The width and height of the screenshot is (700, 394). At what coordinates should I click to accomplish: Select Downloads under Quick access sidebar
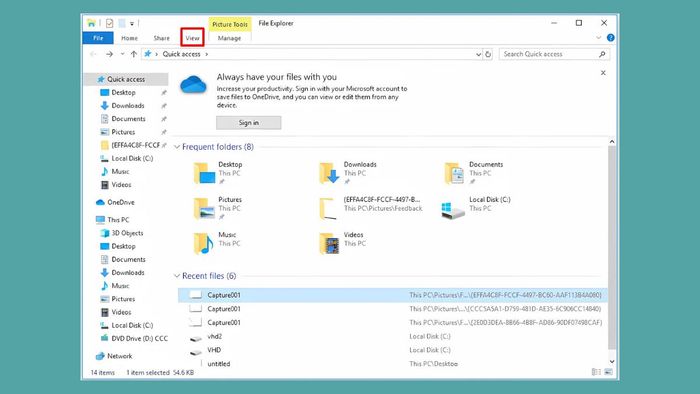click(x=128, y=106)
